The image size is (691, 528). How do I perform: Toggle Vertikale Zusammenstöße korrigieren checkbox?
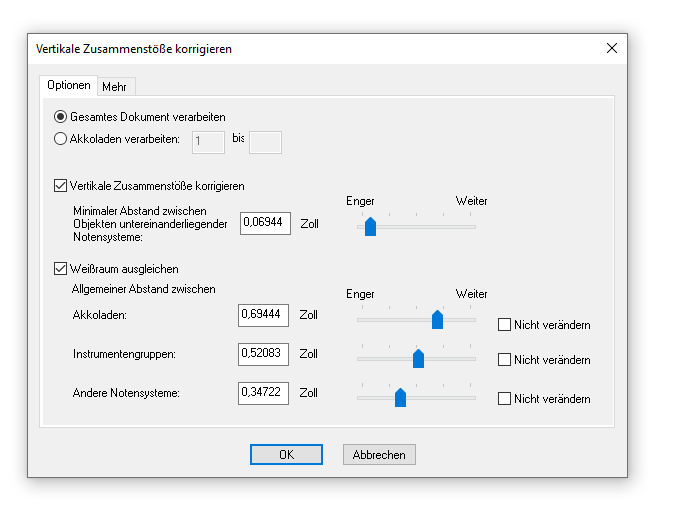point(60,186)
